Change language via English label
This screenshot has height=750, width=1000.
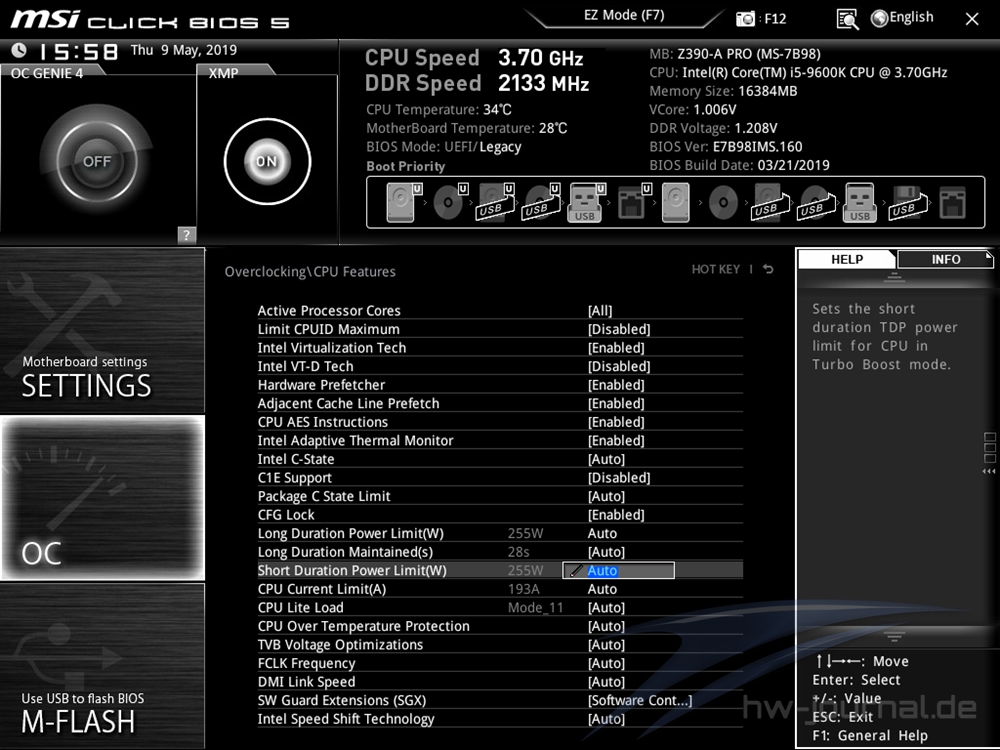pos(911,17)
